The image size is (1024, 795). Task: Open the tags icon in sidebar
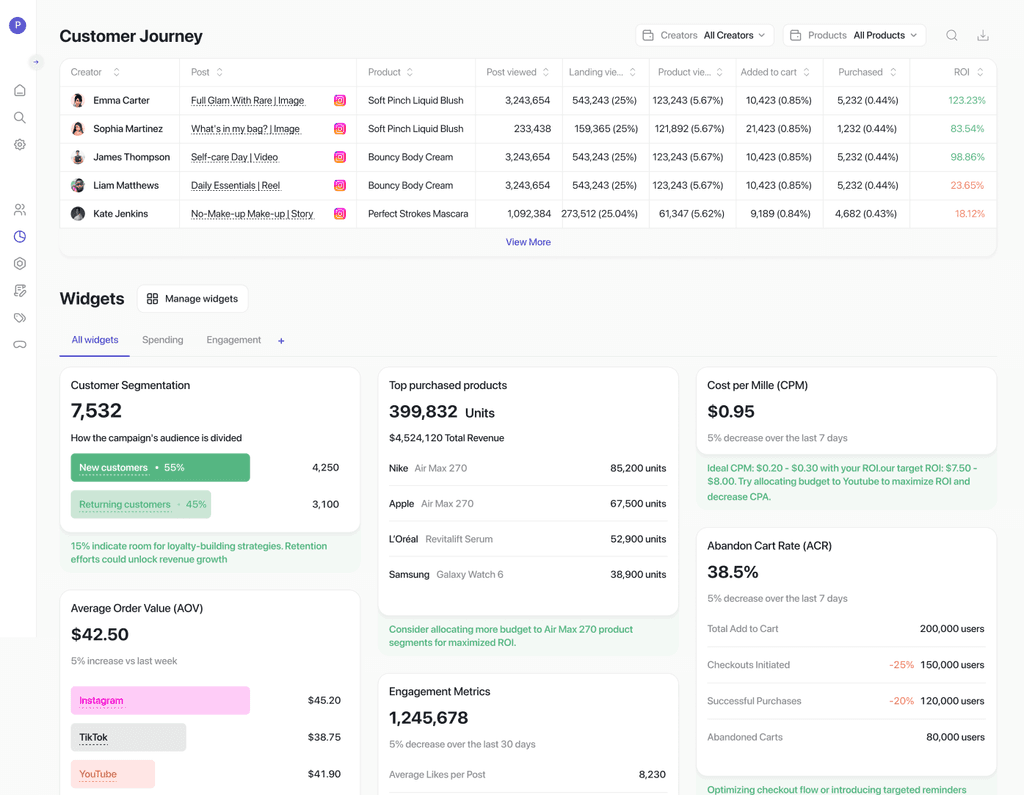(x=20, y=317)
